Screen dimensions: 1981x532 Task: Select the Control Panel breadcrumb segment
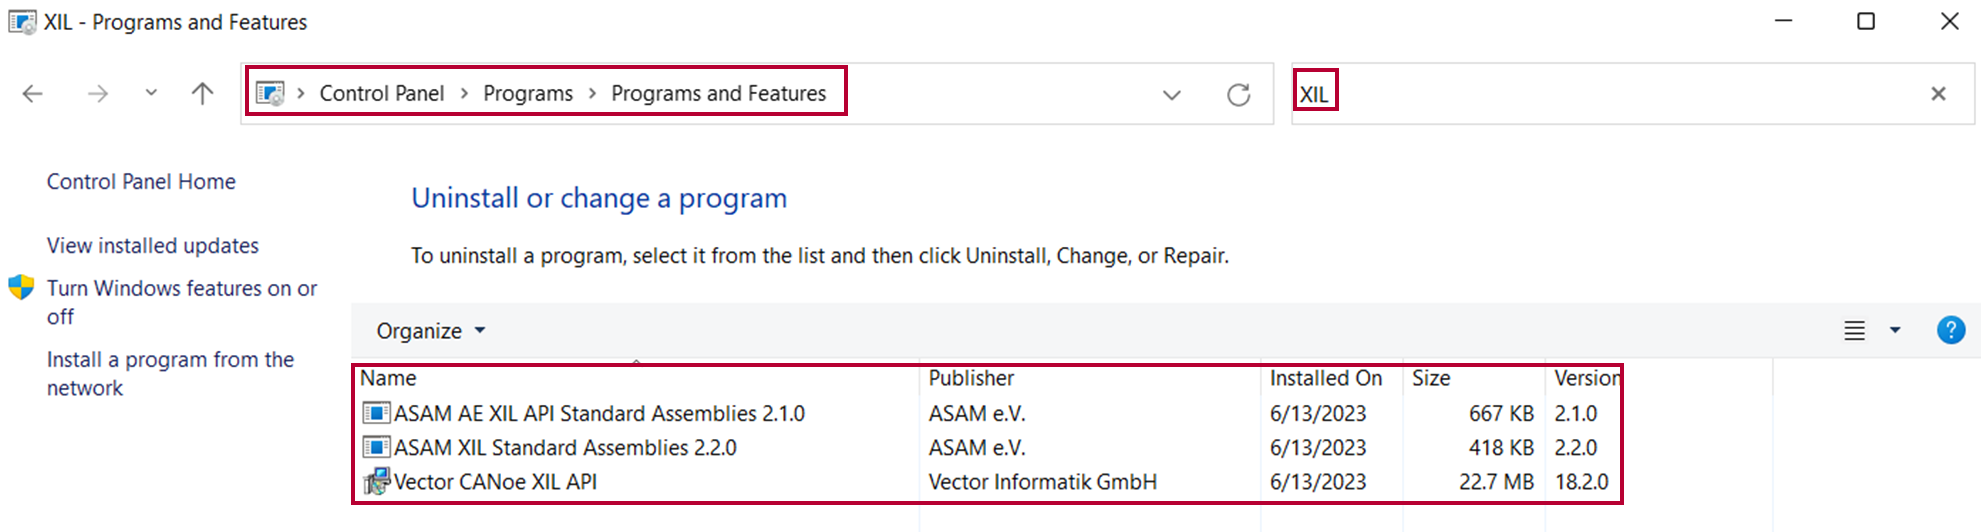click(381, 94)
